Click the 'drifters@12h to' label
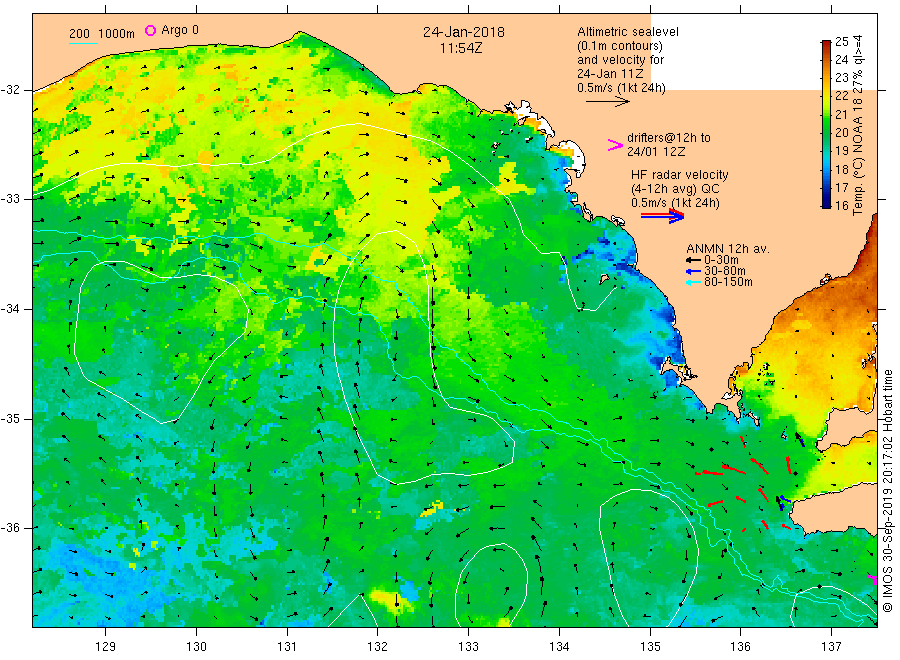 click(x=669, y=138)
